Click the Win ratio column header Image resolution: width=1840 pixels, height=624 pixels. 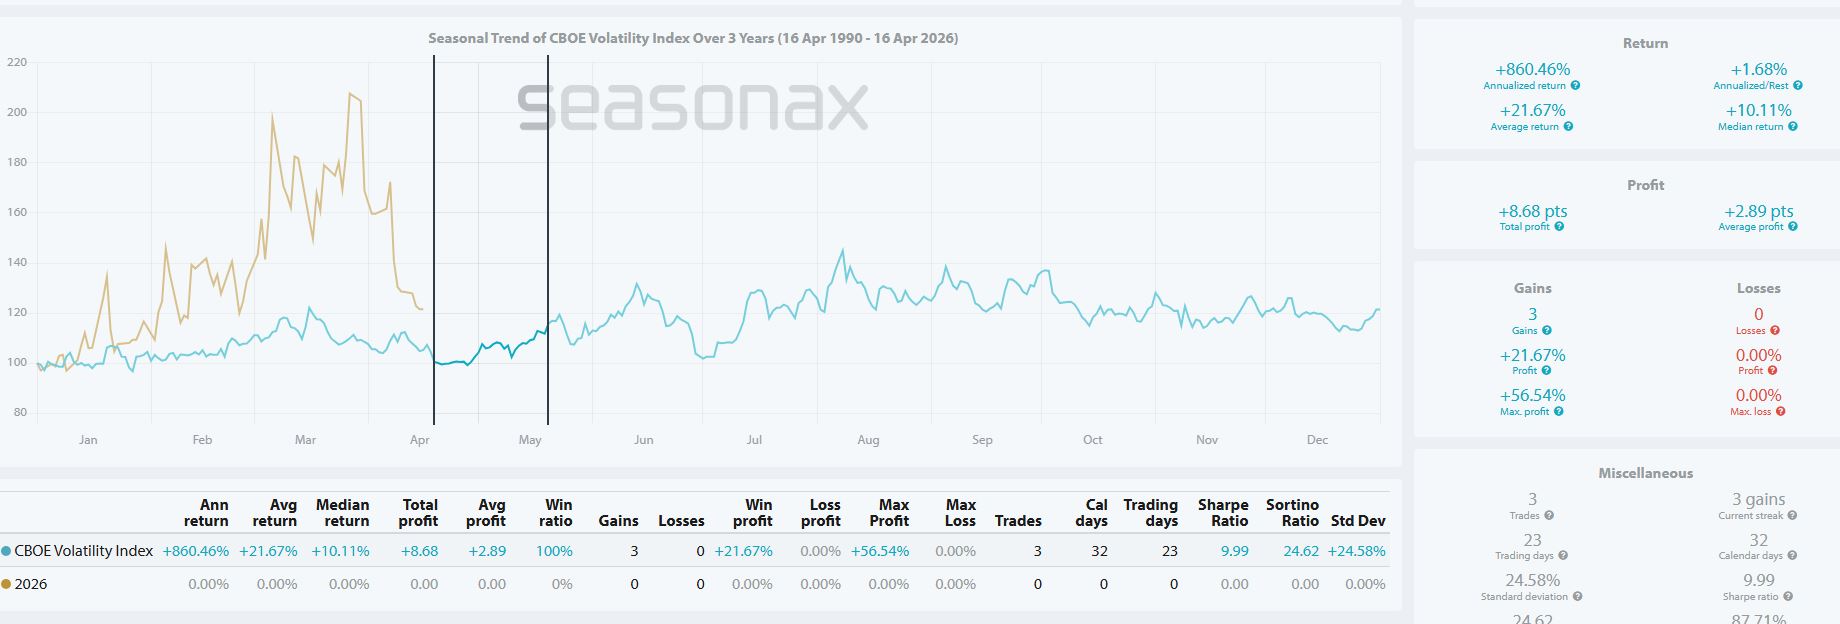pos(558,513)
